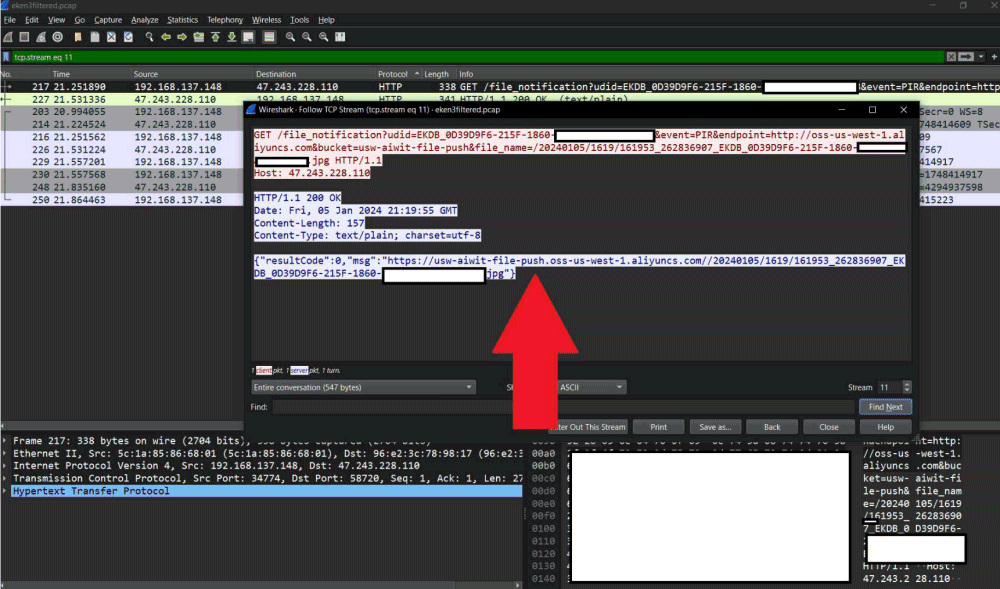Go back to the previous packet
The height and width of the screenshot is (589, 1000).
(166, 37)
